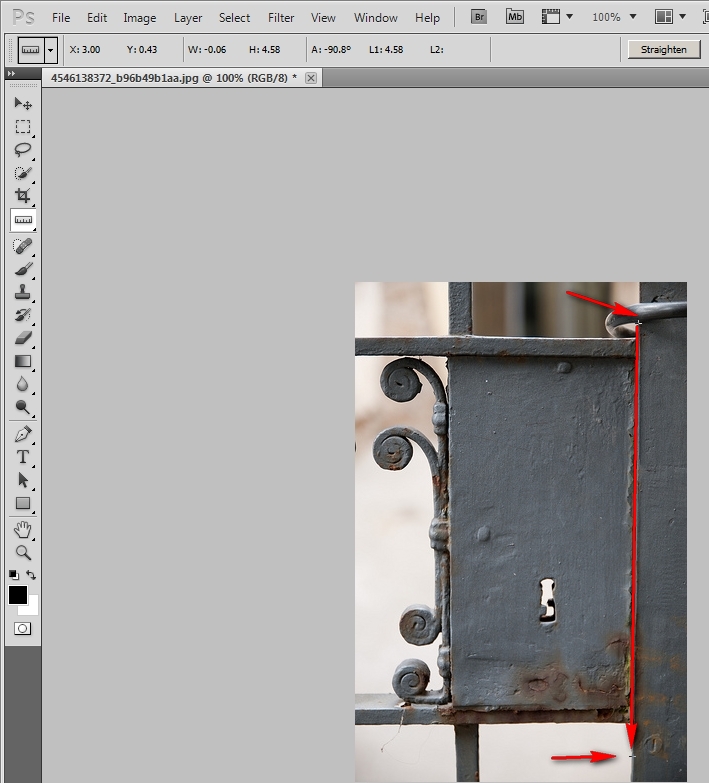The height and width of the screenshot is (783, 709).
Task: Expand the collapsed toolbox panel
Action: pyautogui.click(x=11, y=73)
